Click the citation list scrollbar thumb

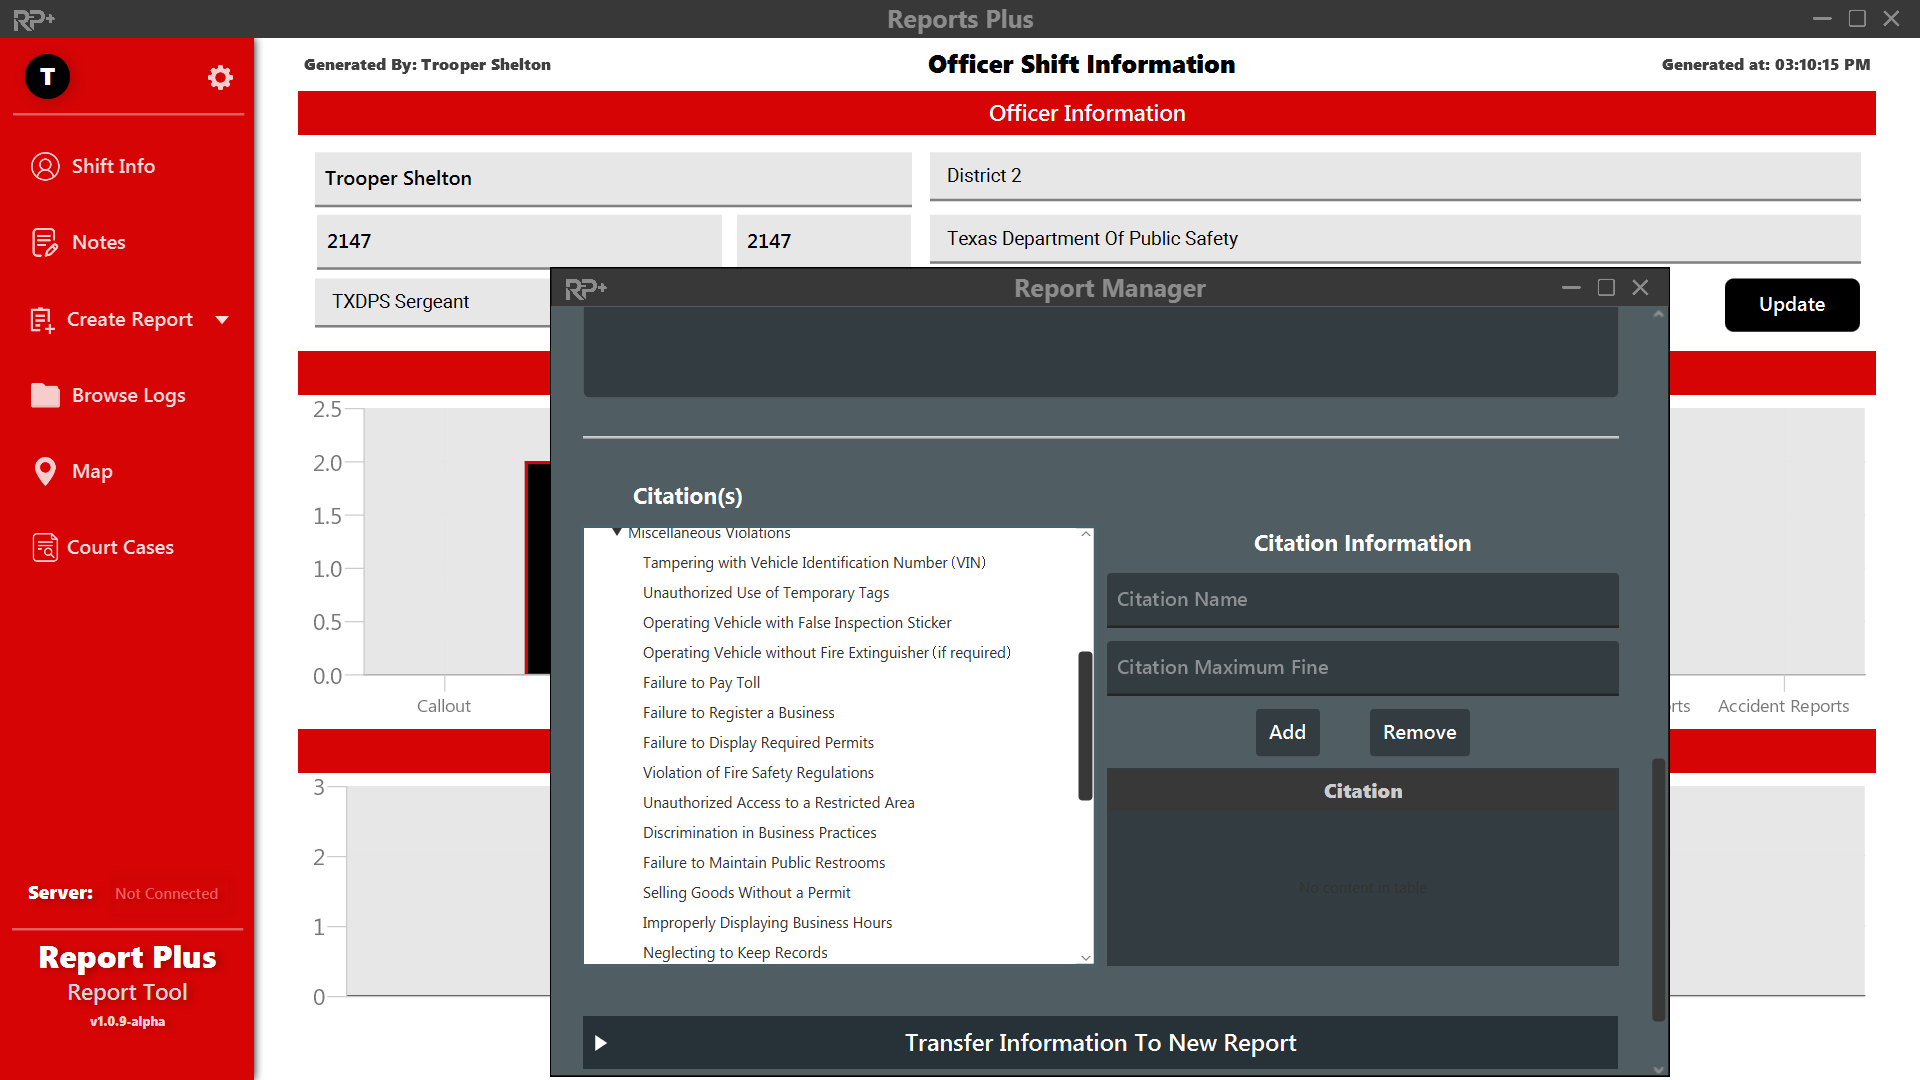coord(1085,726)
